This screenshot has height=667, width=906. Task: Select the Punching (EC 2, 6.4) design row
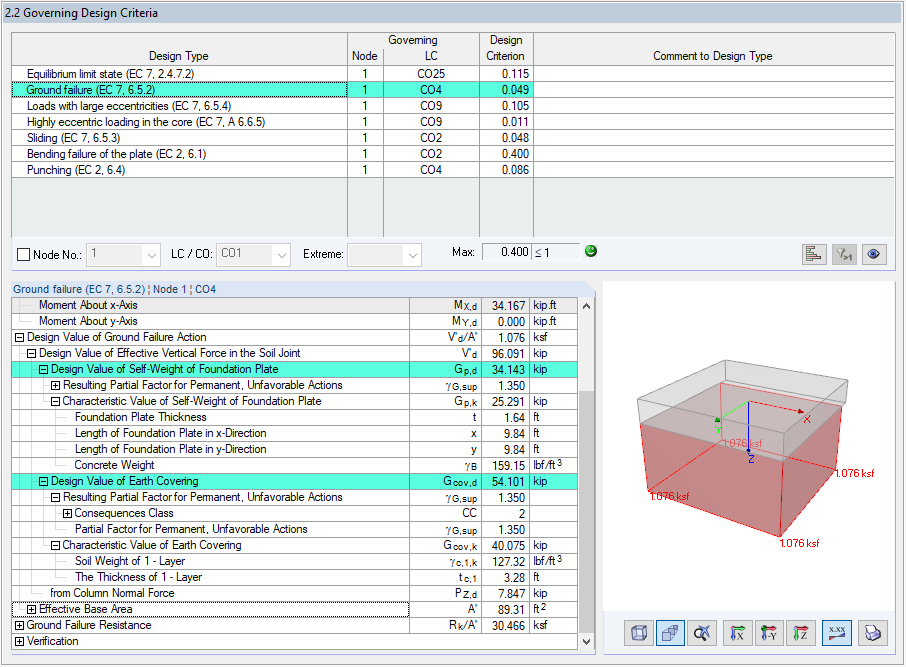coord(120,169)
